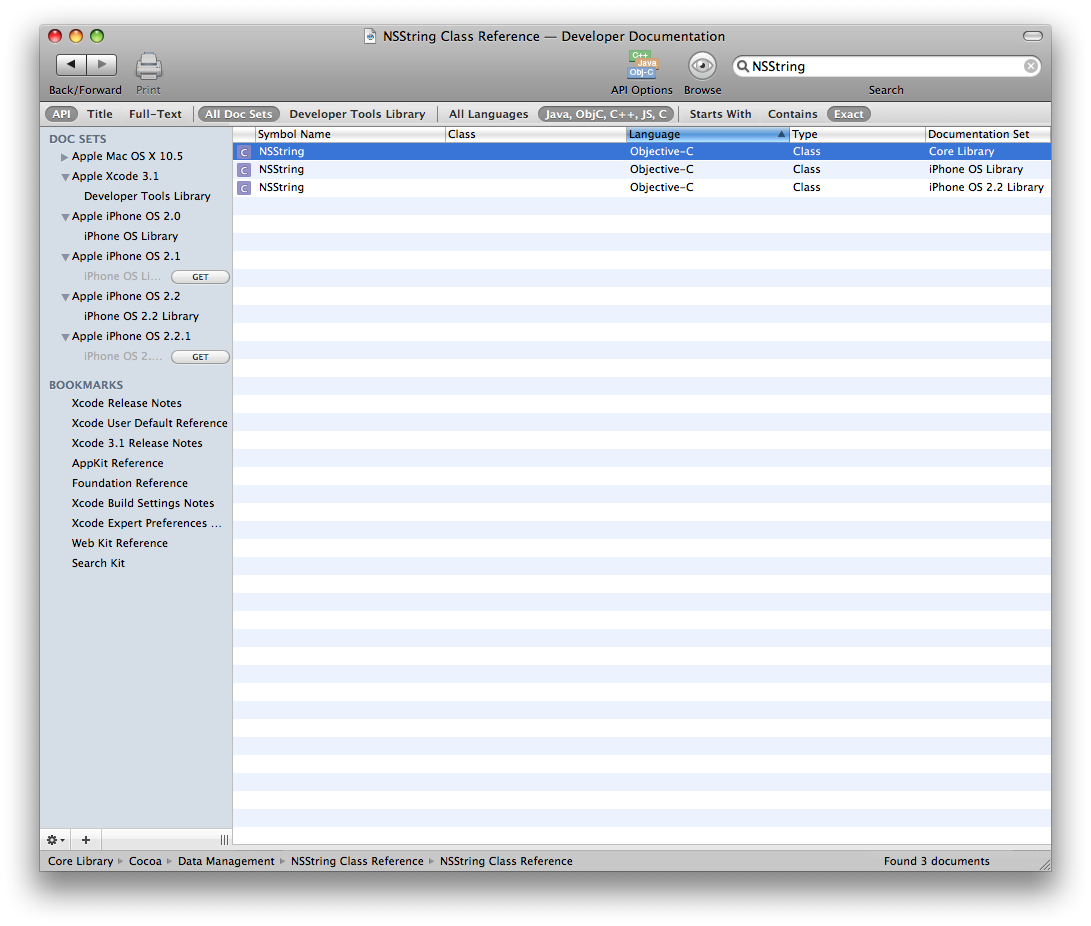Toggle the toolbar pill button
Image resolution: width=1091 pixels, height=926 pixels.
pos(1033,36)
